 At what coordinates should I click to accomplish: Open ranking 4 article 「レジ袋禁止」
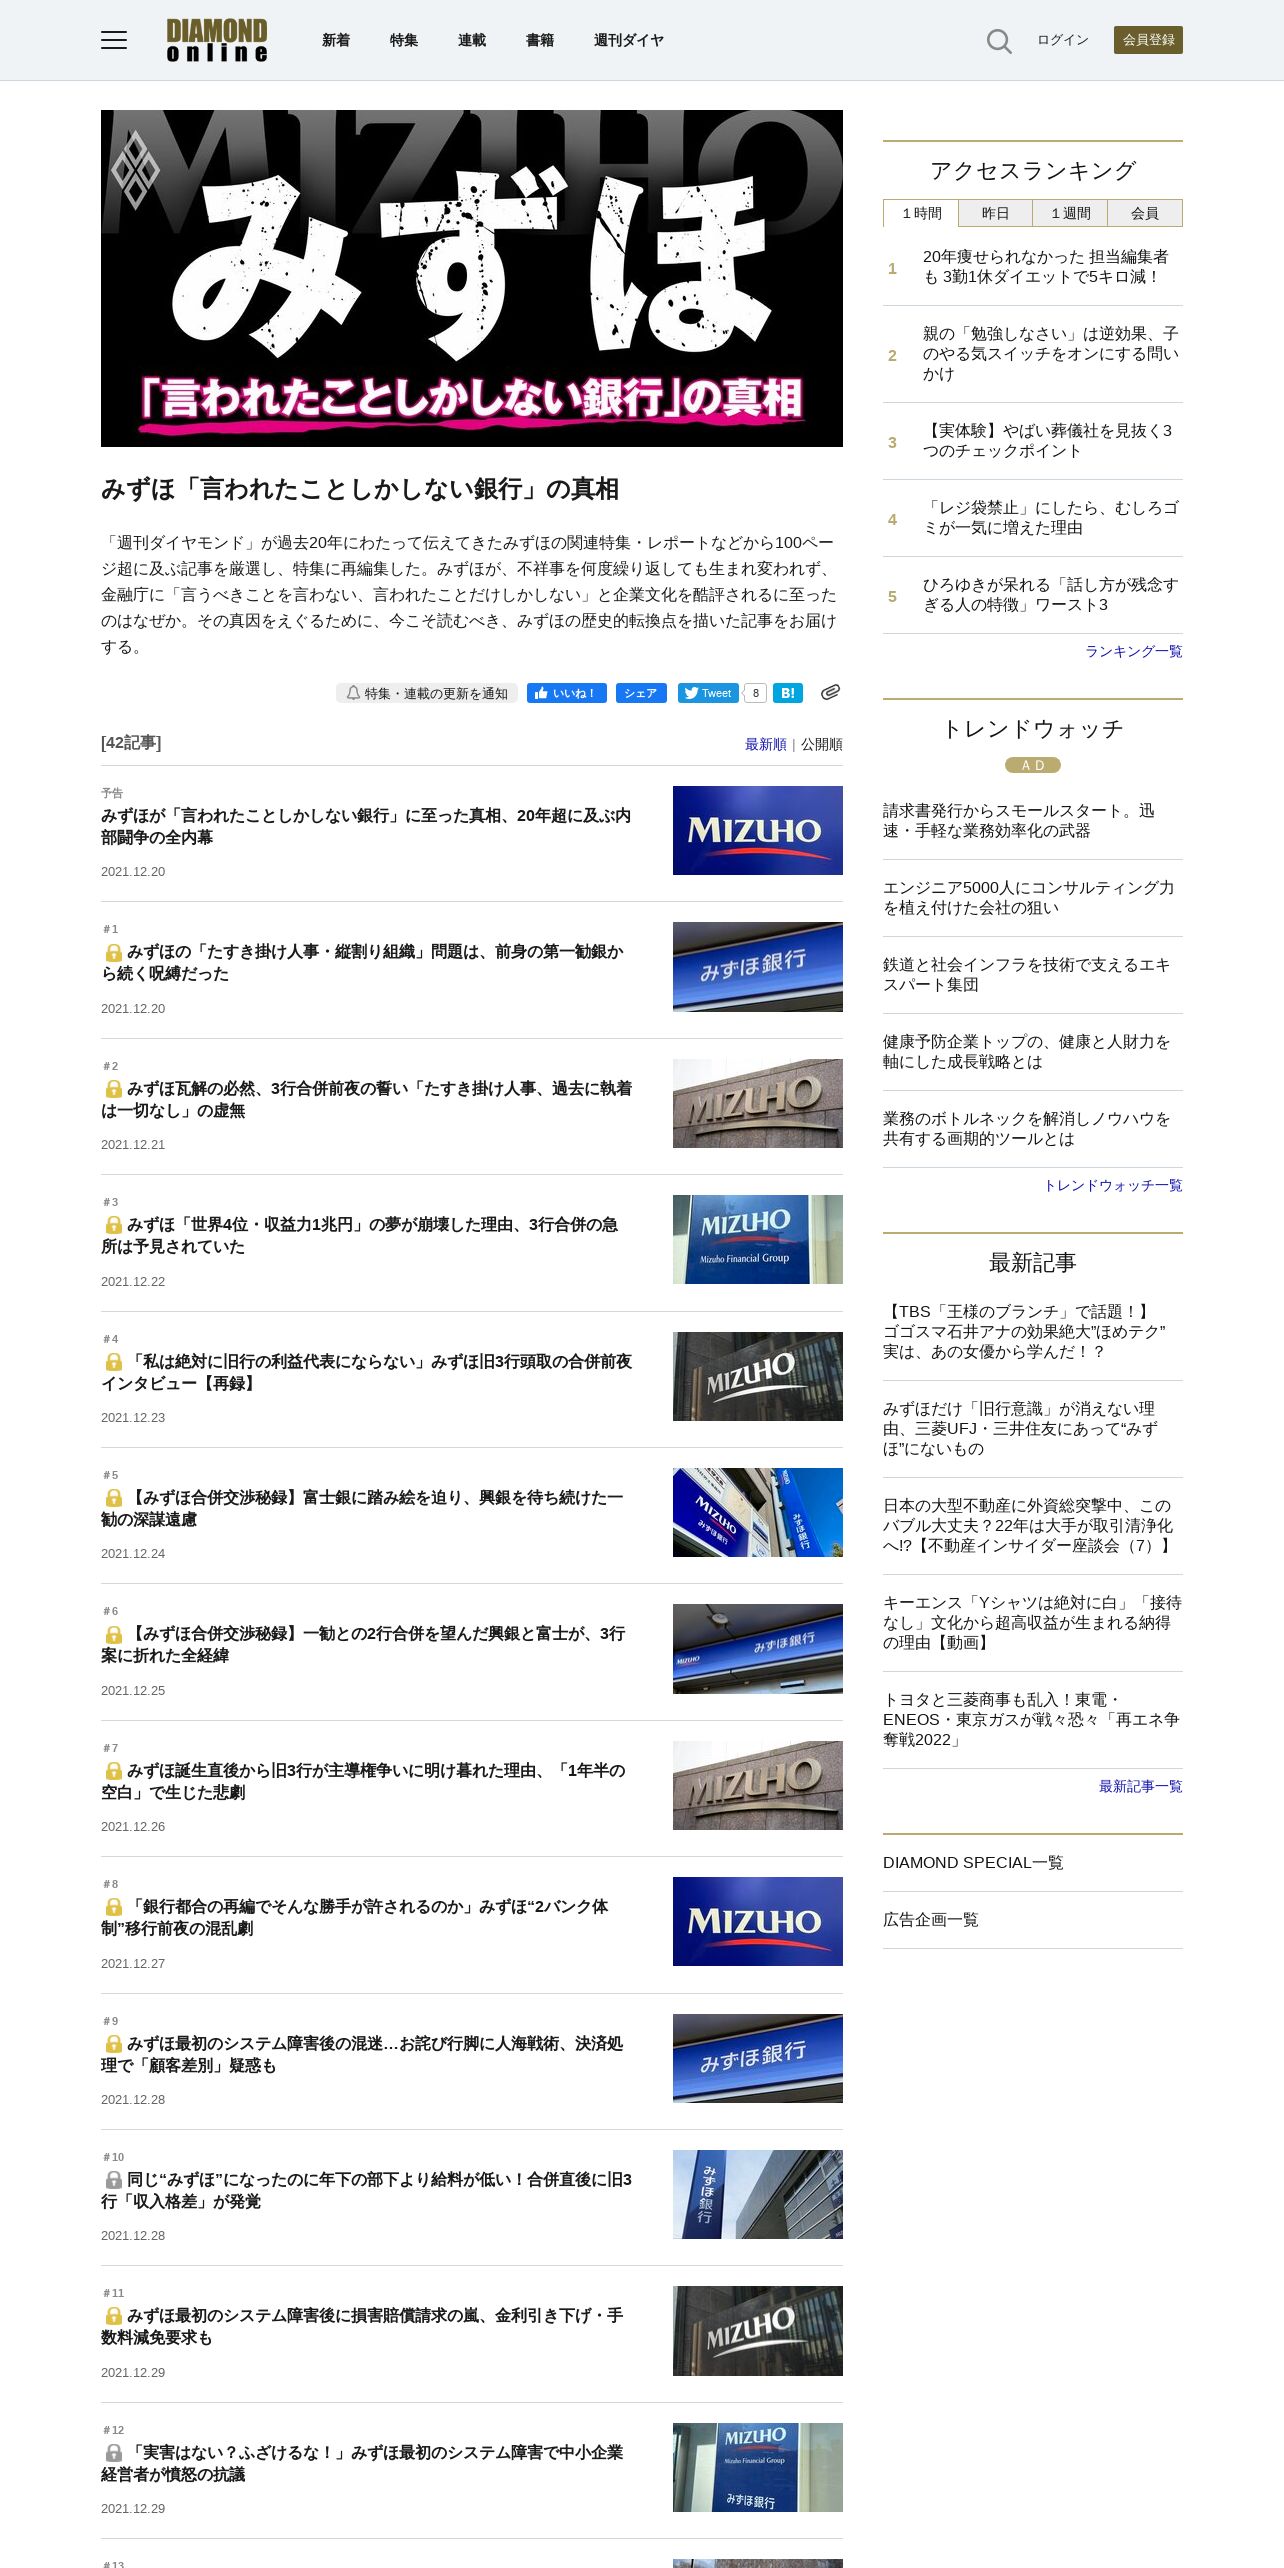pyautogui.click(x=1050, y=518)
